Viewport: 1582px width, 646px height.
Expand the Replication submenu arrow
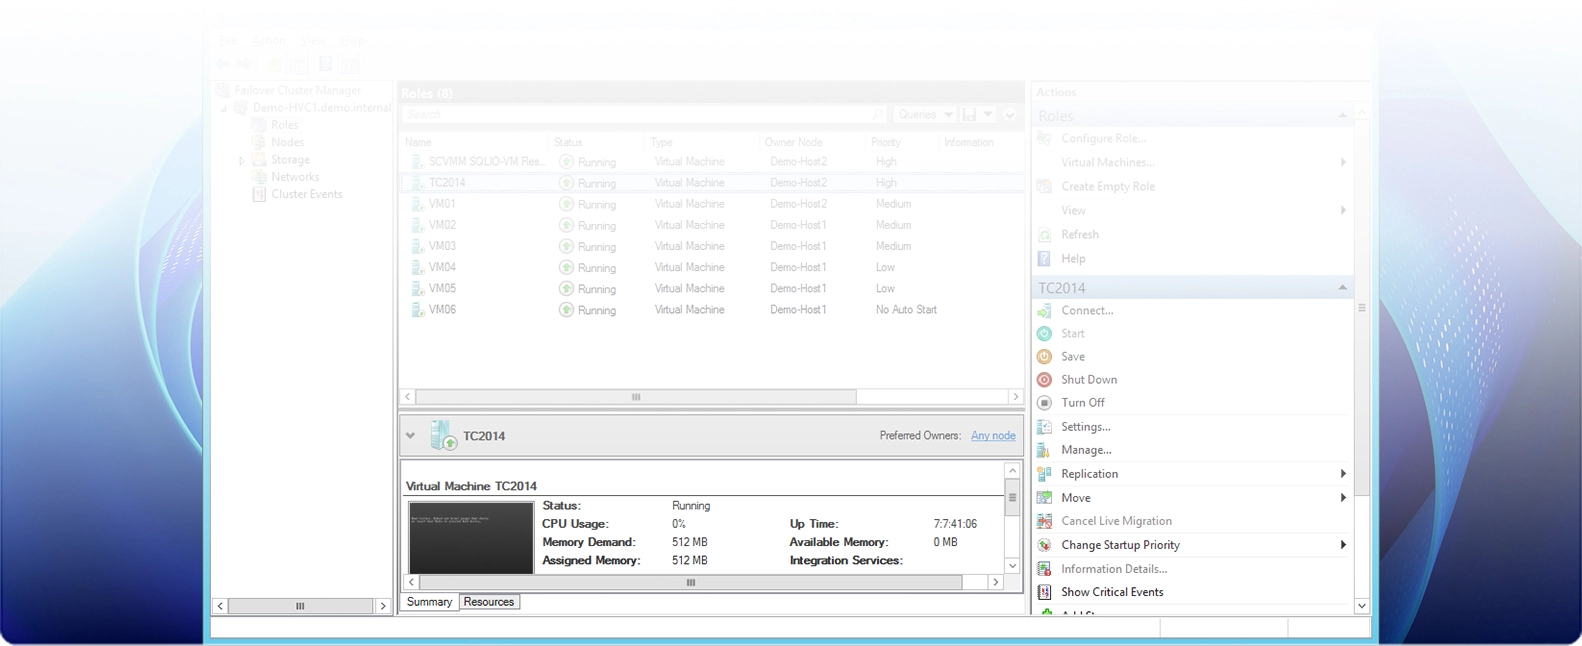click(1342, 474)
